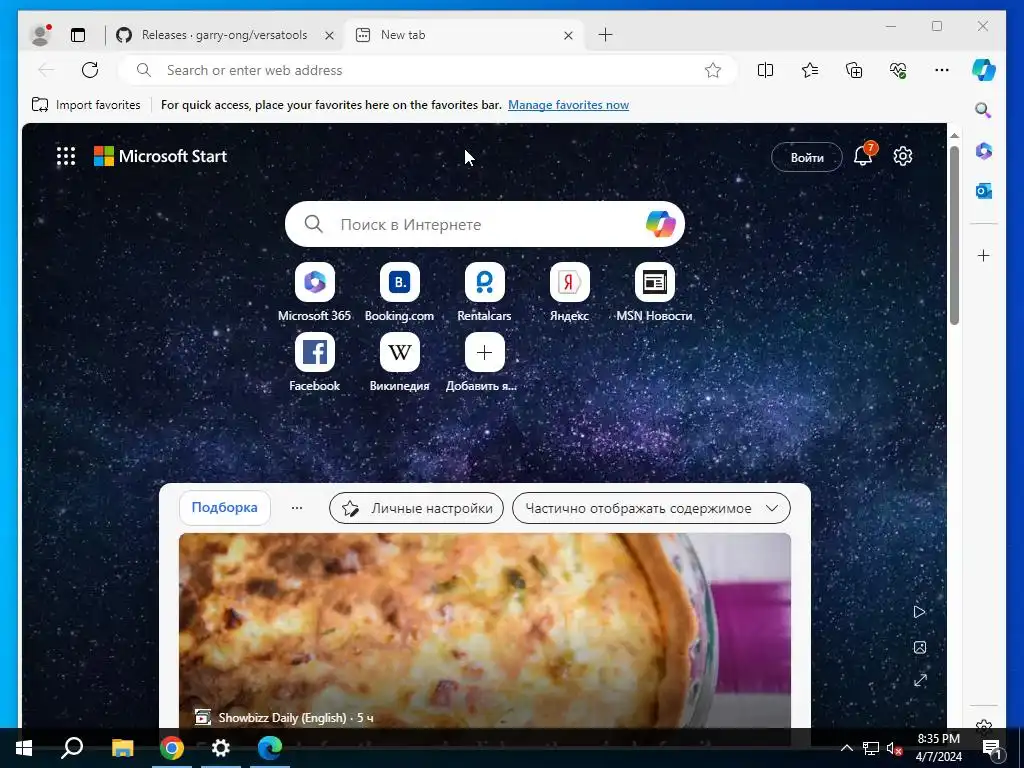Open the Copilot sidebar icon
The width and height of the screenshot is (1024, 768).
point(984,70)
